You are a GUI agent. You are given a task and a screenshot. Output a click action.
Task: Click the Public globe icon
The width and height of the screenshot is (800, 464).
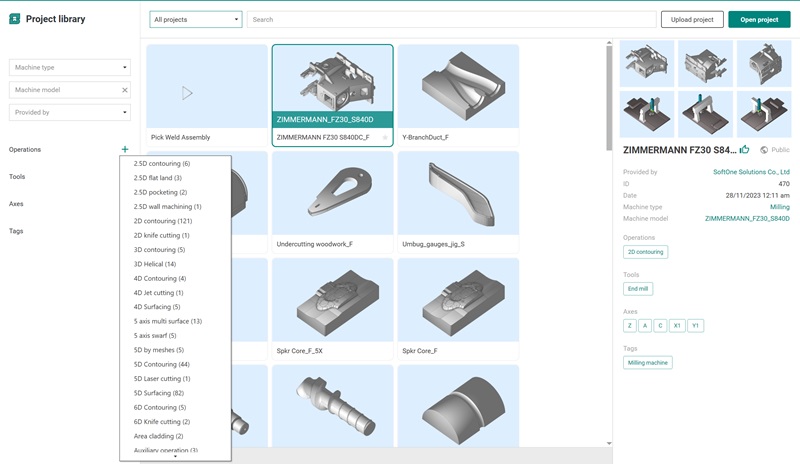click(x=764, y=150)
